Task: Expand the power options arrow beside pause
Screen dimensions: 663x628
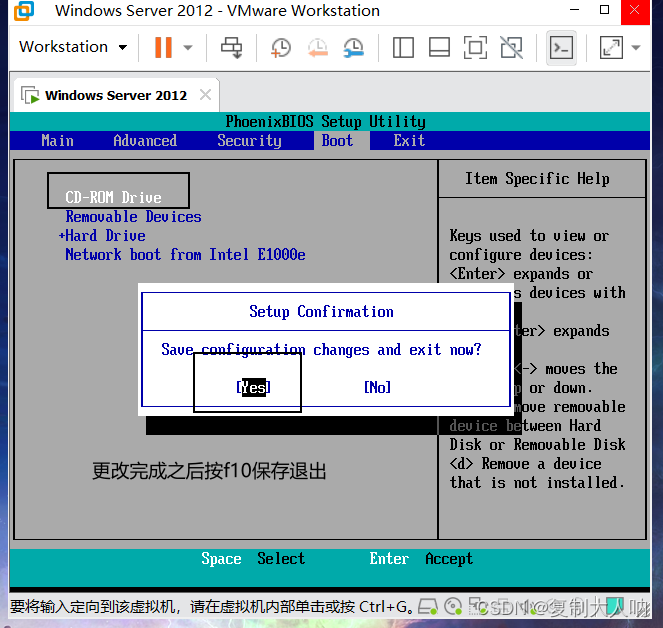Action: (188, 47)
